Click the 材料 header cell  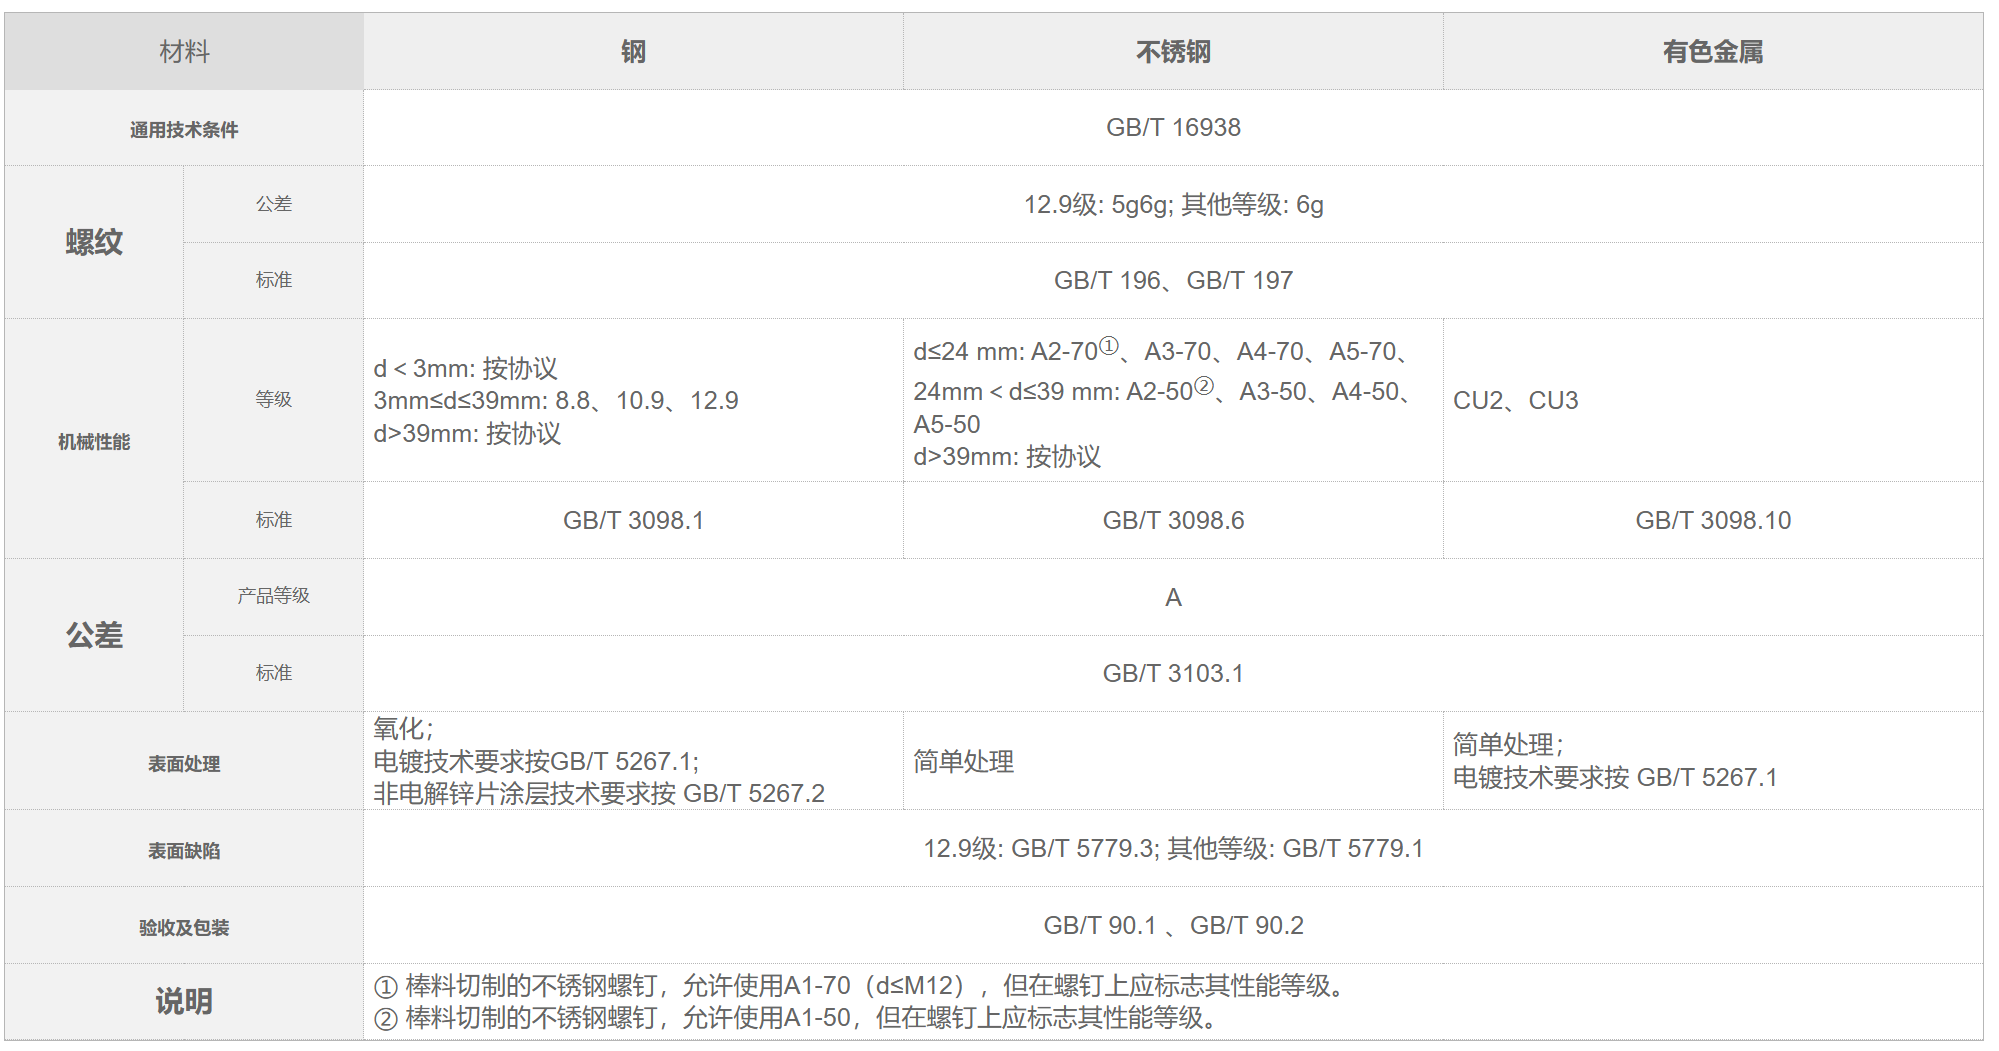(184, 51)
